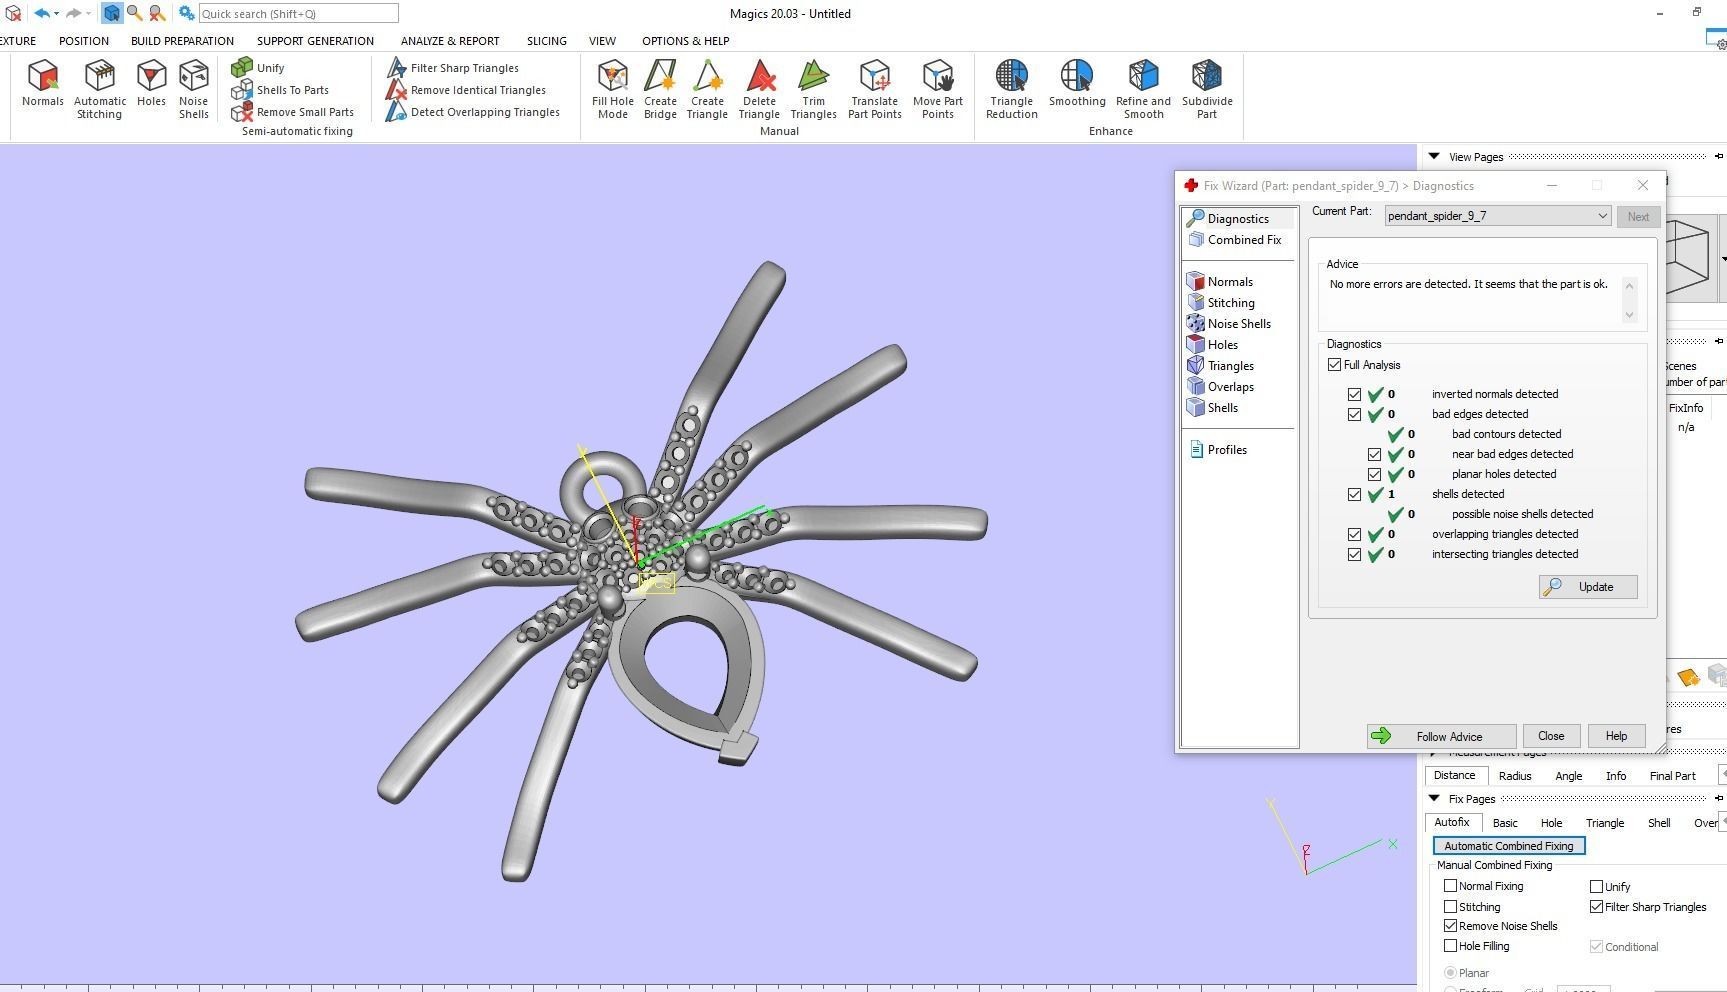This screenshot has height=992, width=1727.
Task: Run Detect Overlapping Triangles
Action: (473, 112)
